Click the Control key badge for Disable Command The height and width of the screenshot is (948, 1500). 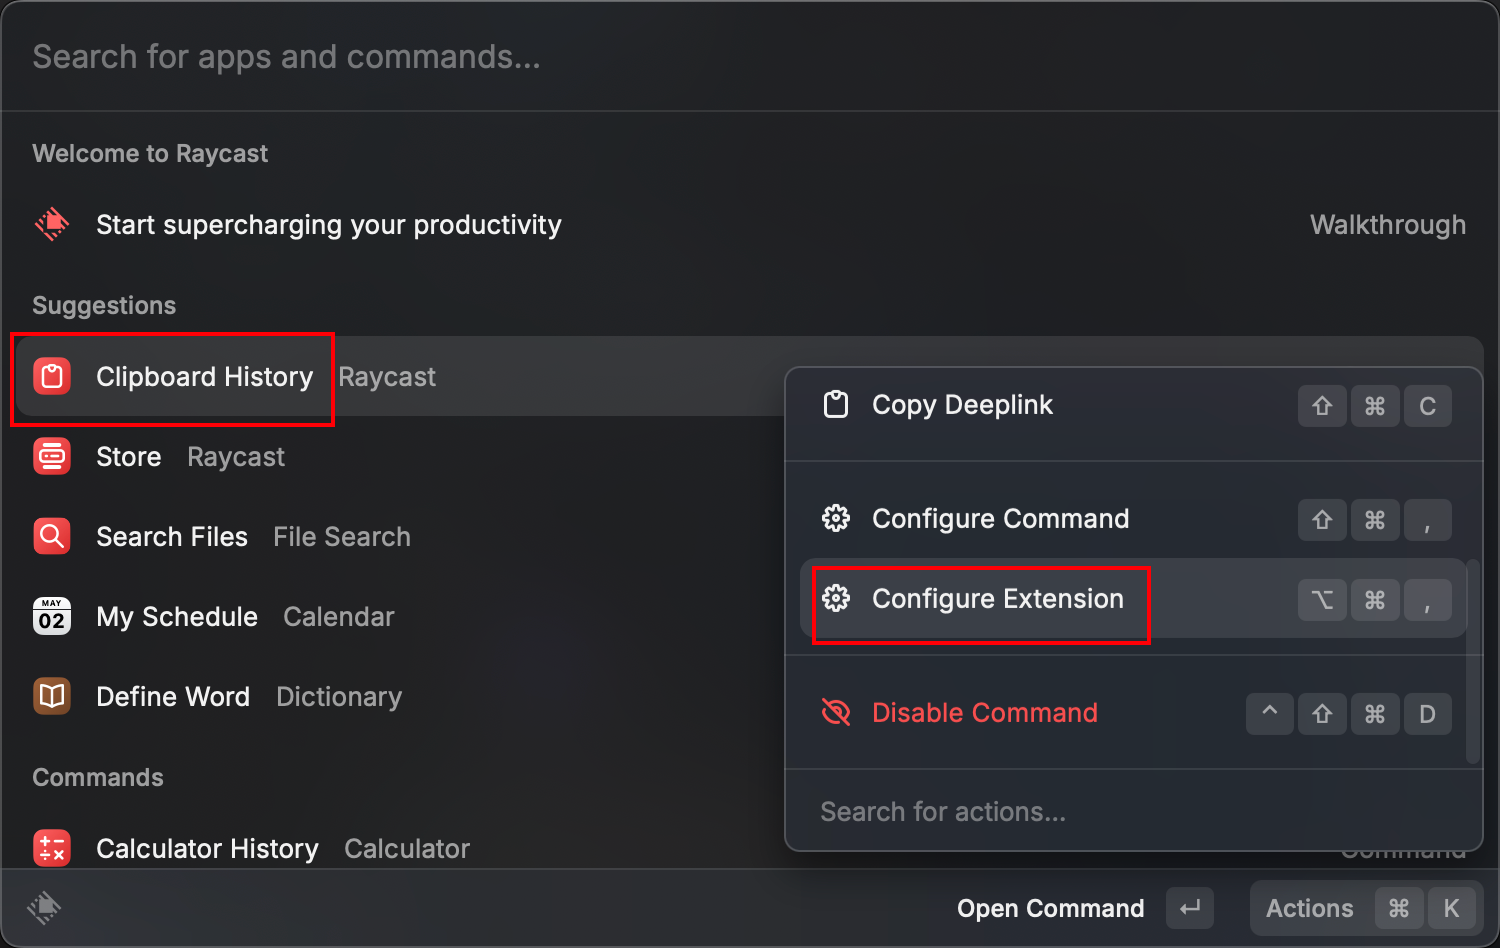click(1270, 713)
